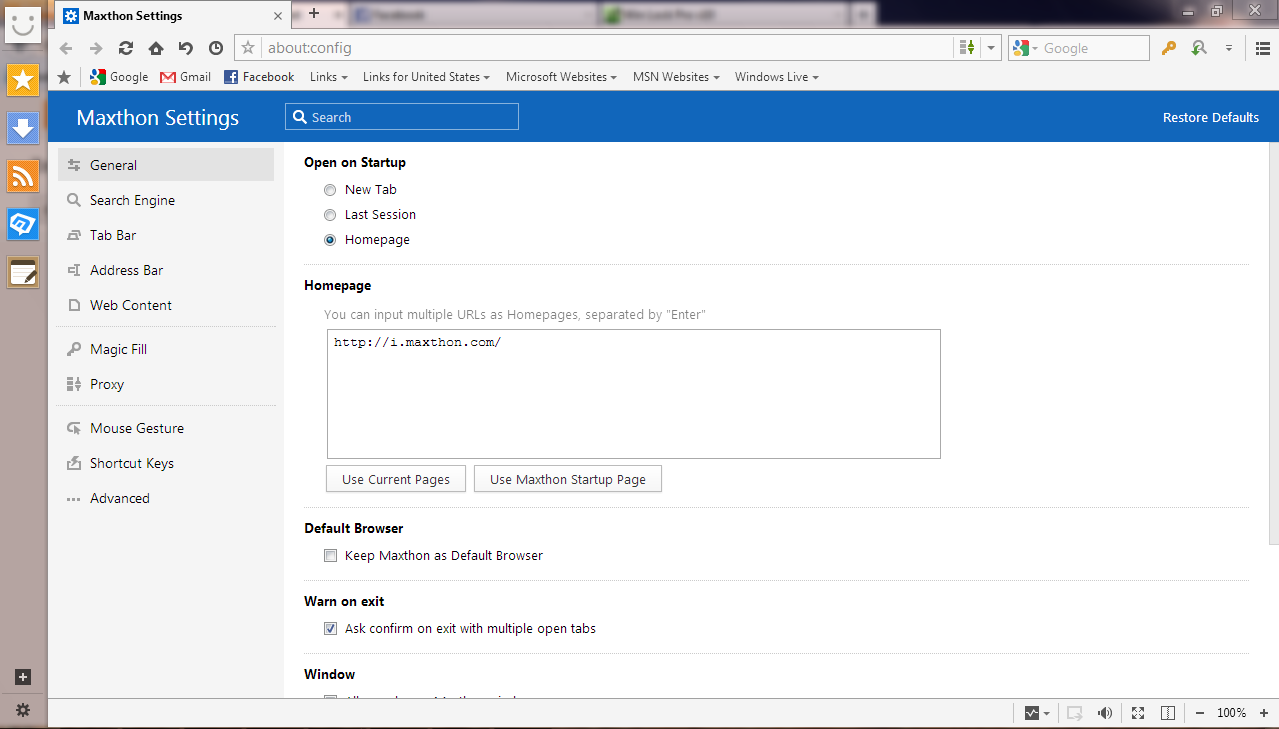The image size is (1279, 729).
Task: Click Restore Defaults link
Action: click(1210, 117)
